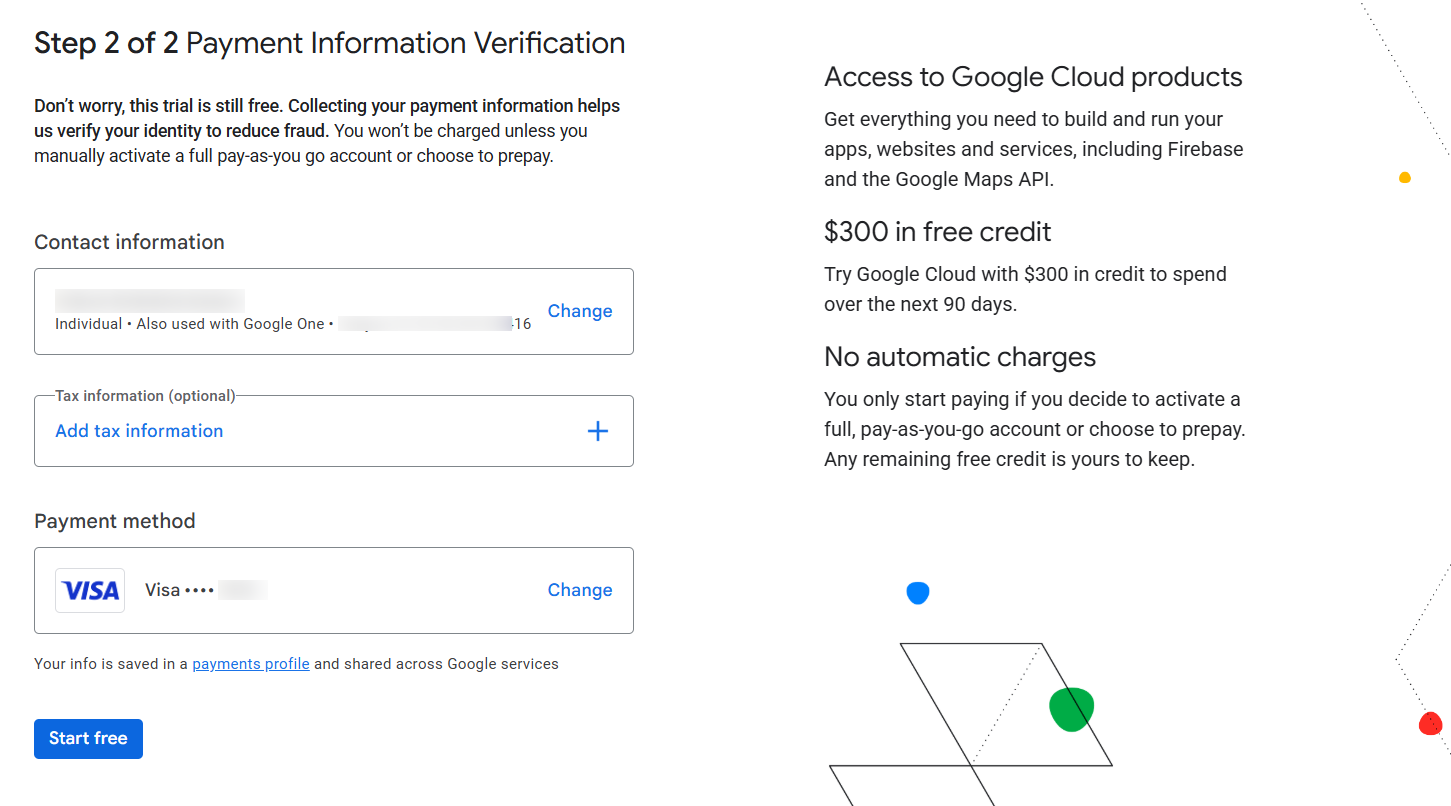Click the 'Contact information' heading
The height and width of the screenshot is (806, 1451).
point(129,242)
